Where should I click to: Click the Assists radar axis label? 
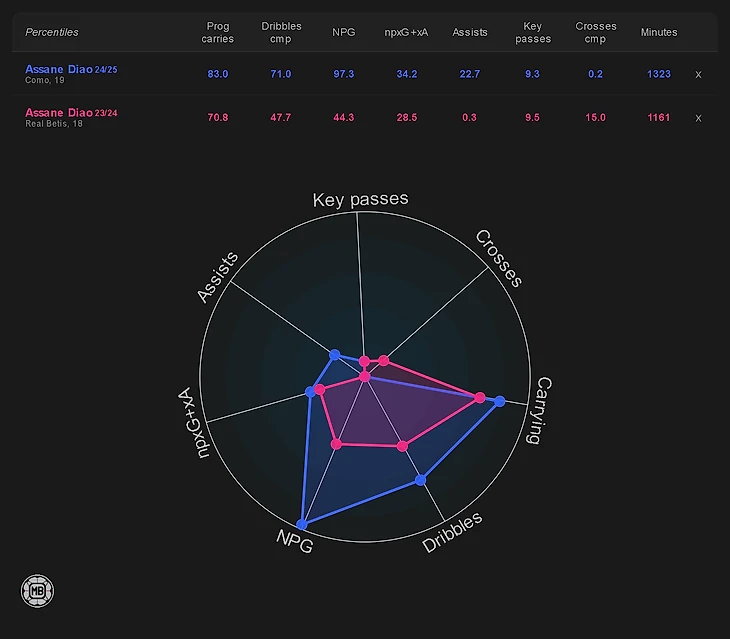(x=217, y=277)
